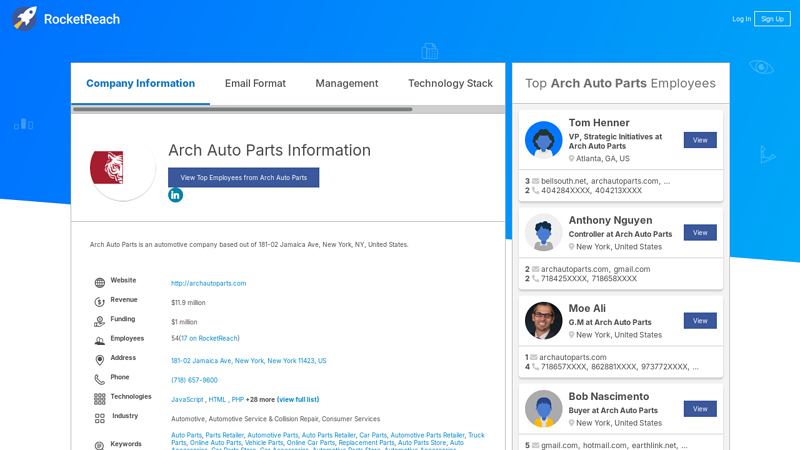This screenshot has width=800, height=450.
Task: Click the Tom Henner name heading
Action: point(599,122)
